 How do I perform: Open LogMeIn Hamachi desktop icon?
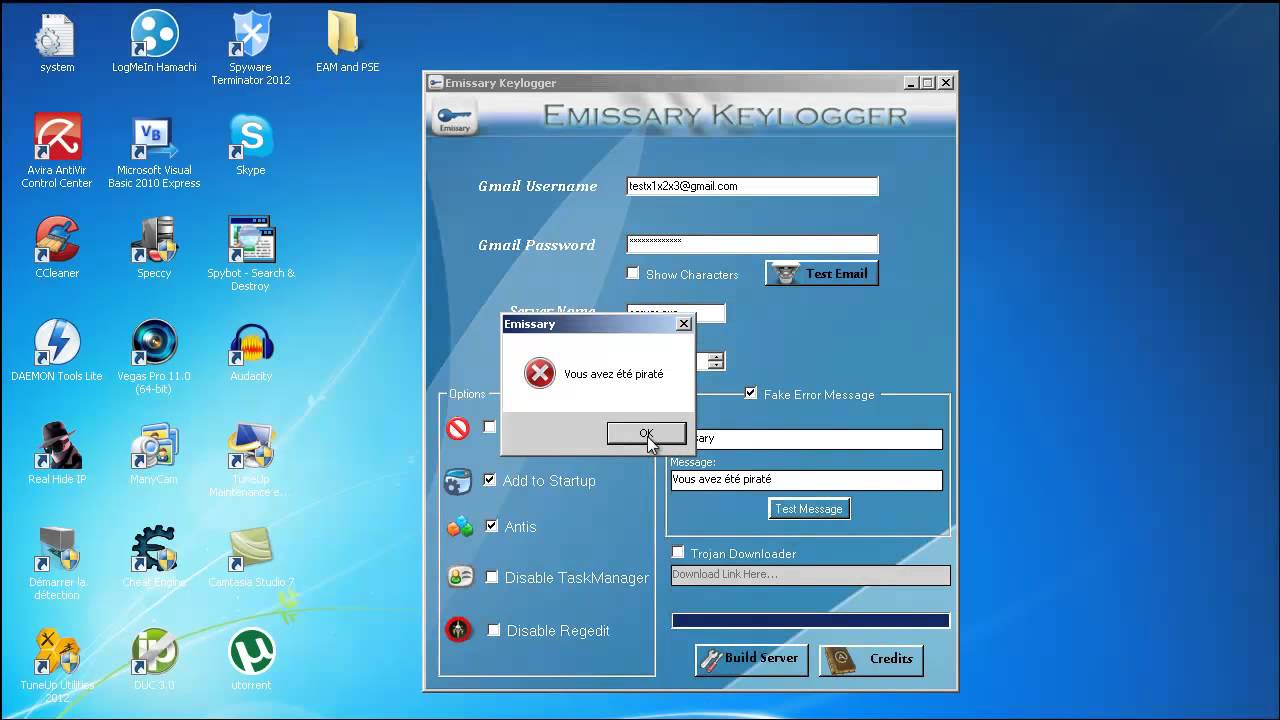[154, 43]
